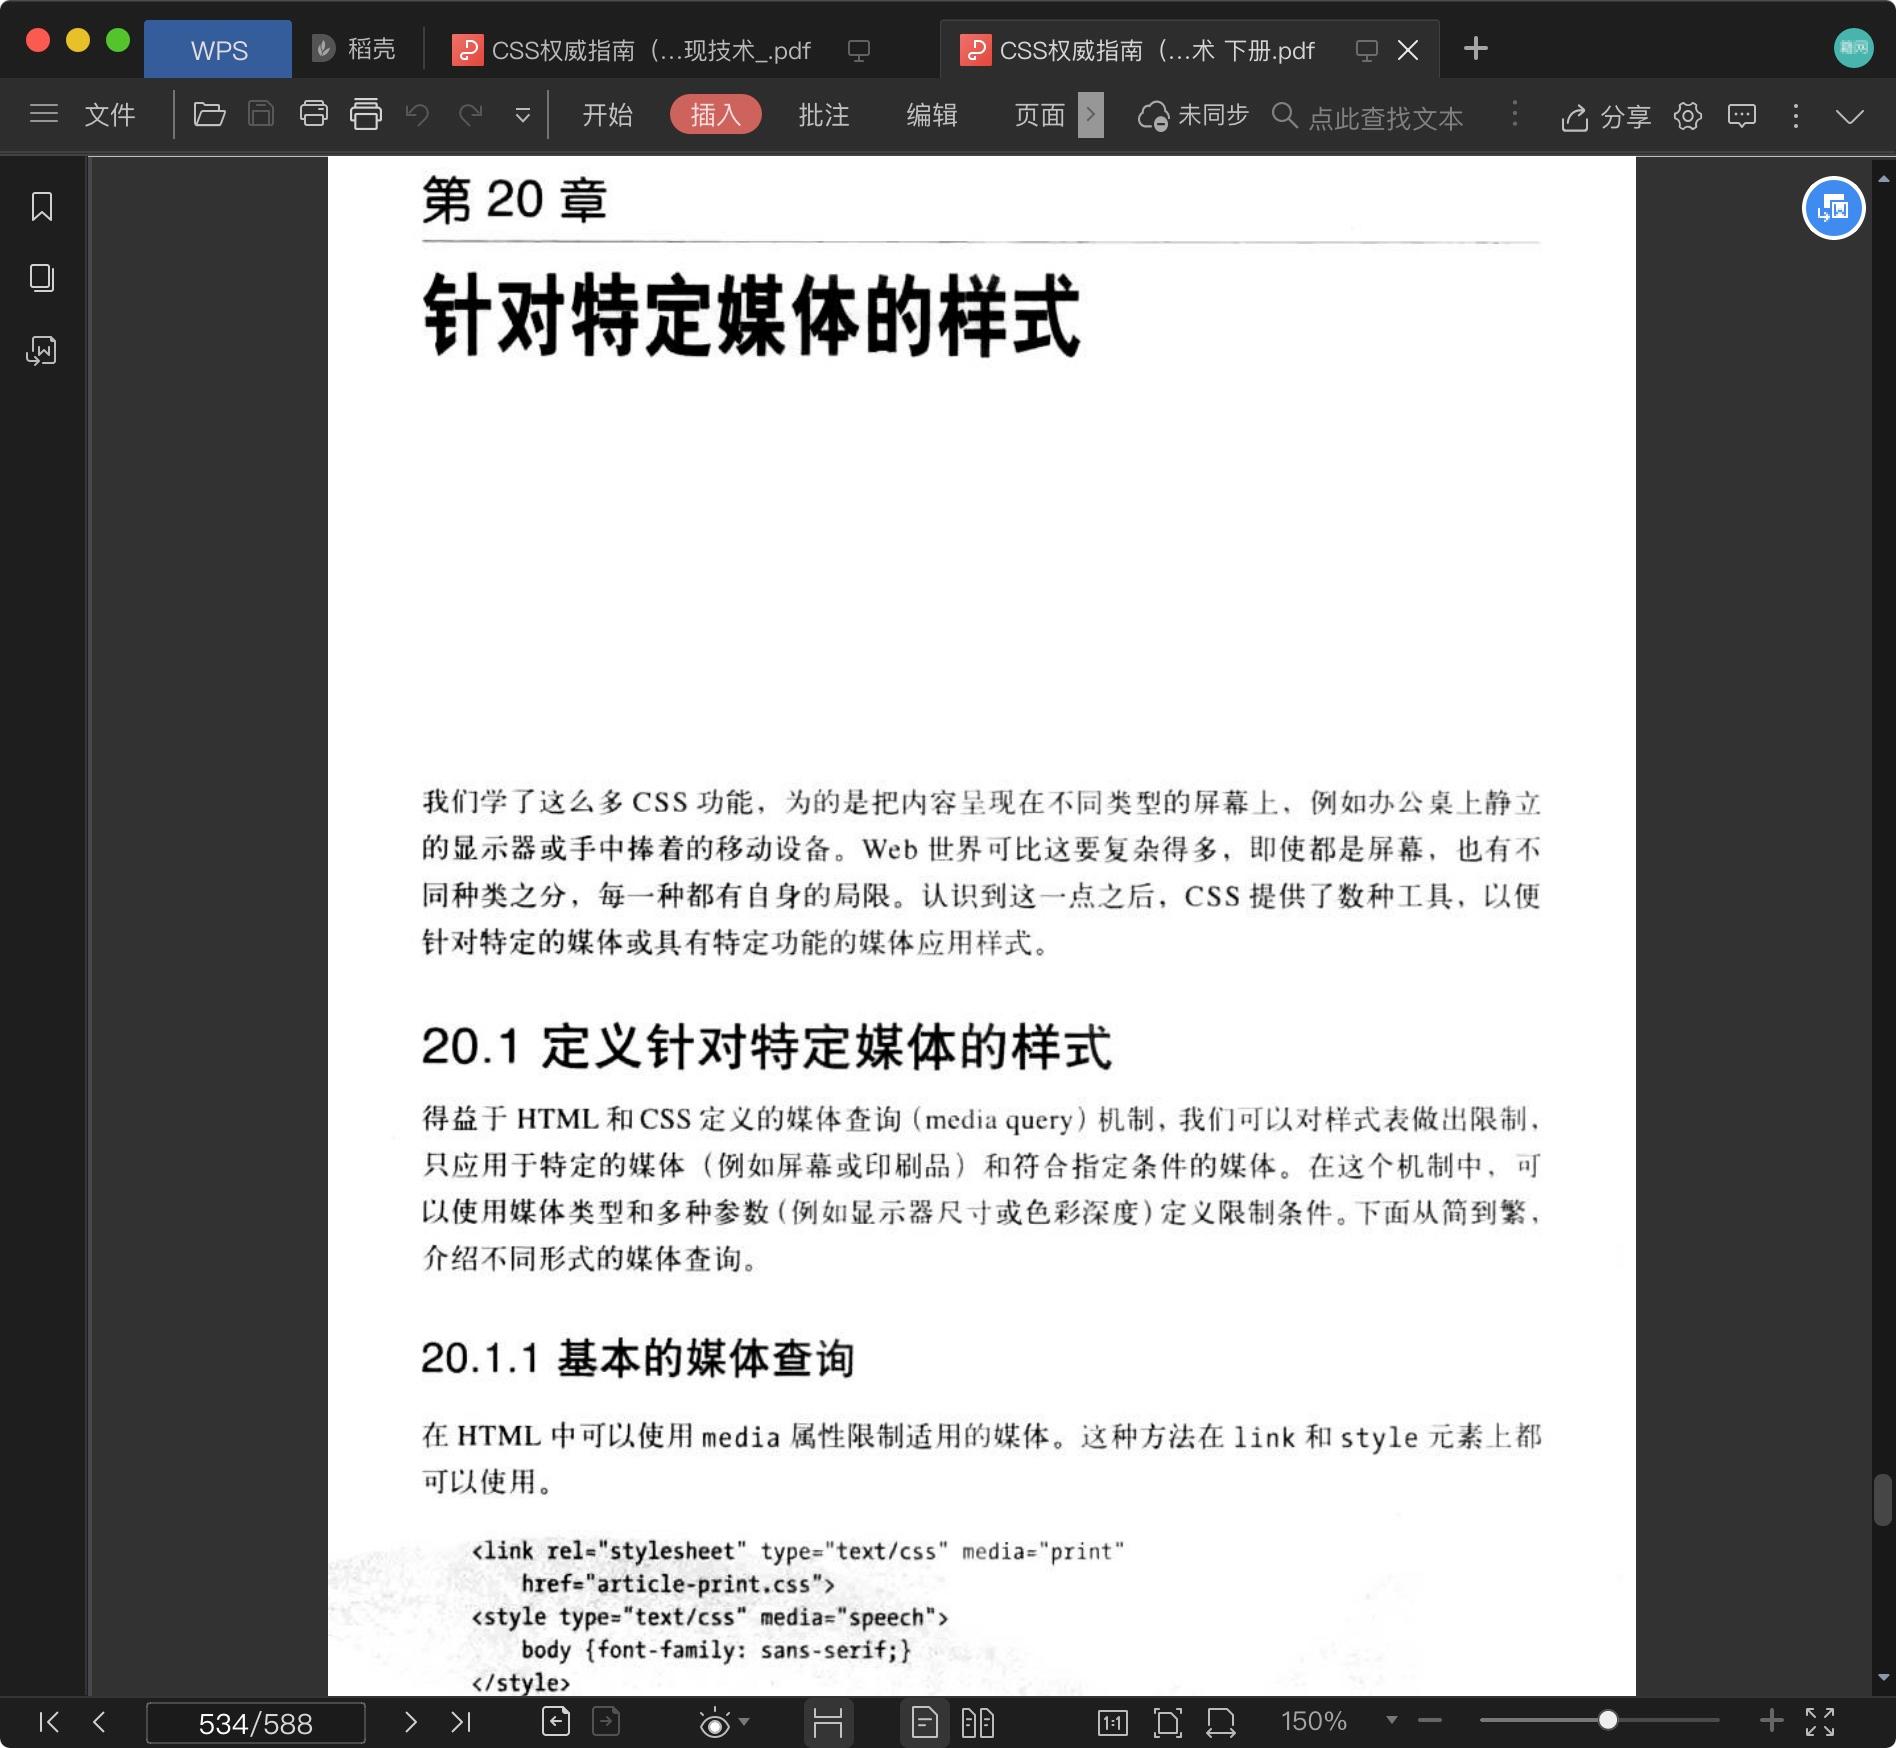Open the 文件 menu
1896x1748 pixels.
[109, 115]
